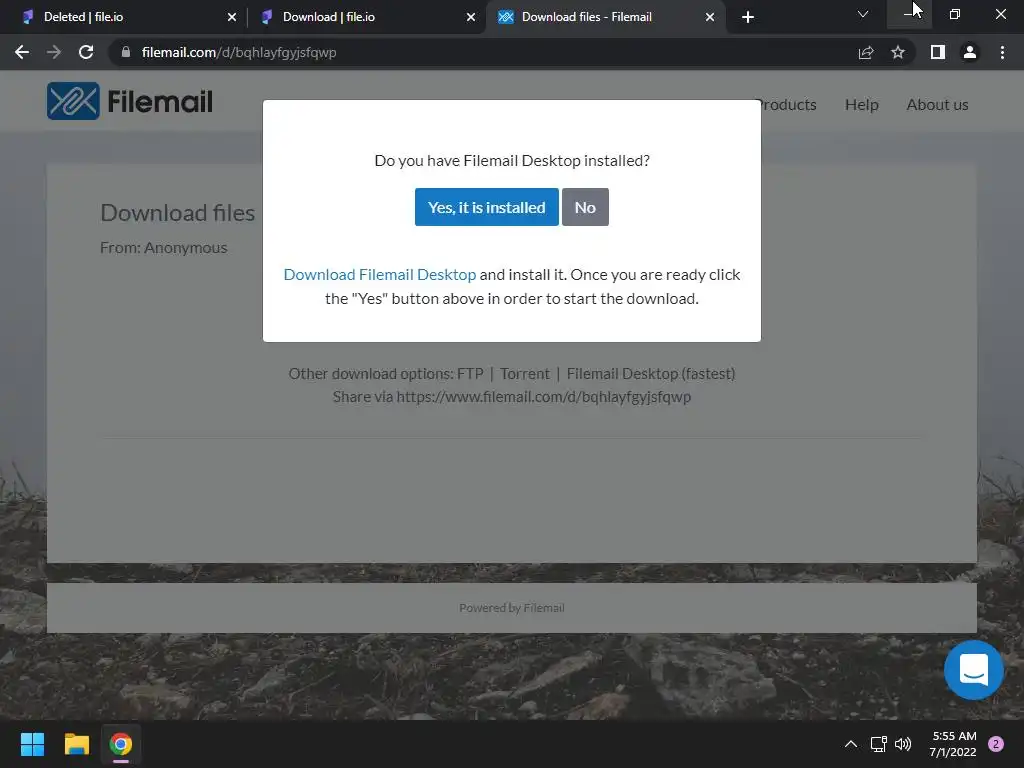This screenshot has height=768, width=1024.
Task: Open Chrome three-dot menu
Action: (x=1002, y=52)
